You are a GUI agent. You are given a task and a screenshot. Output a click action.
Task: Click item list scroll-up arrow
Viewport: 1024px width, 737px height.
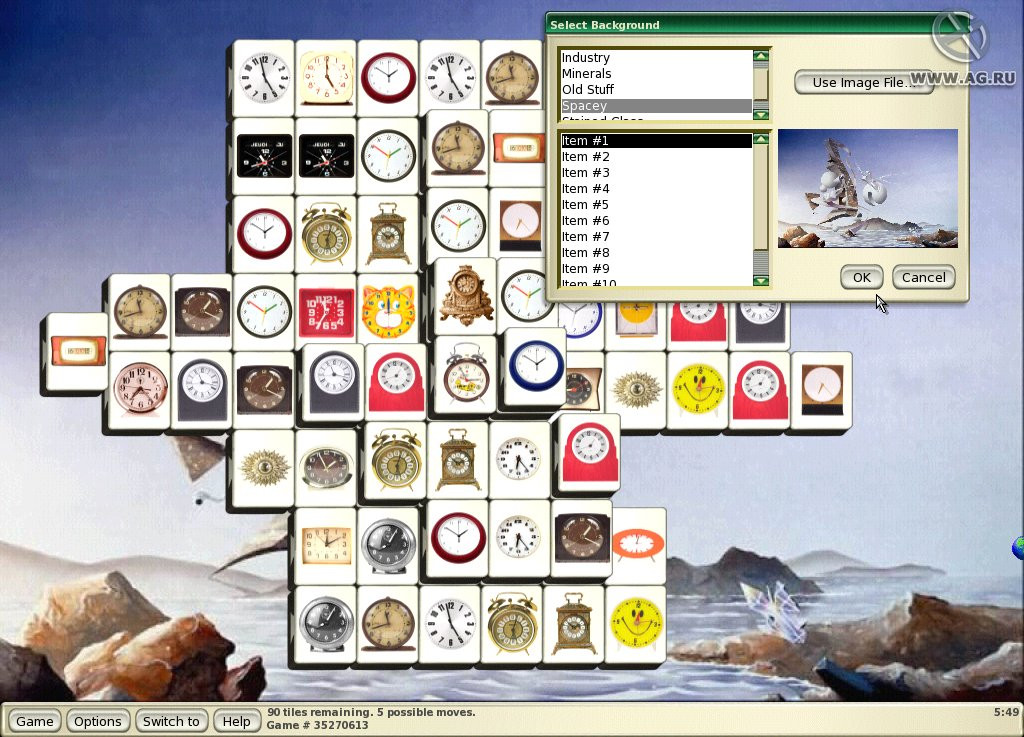tap(761, 139)
